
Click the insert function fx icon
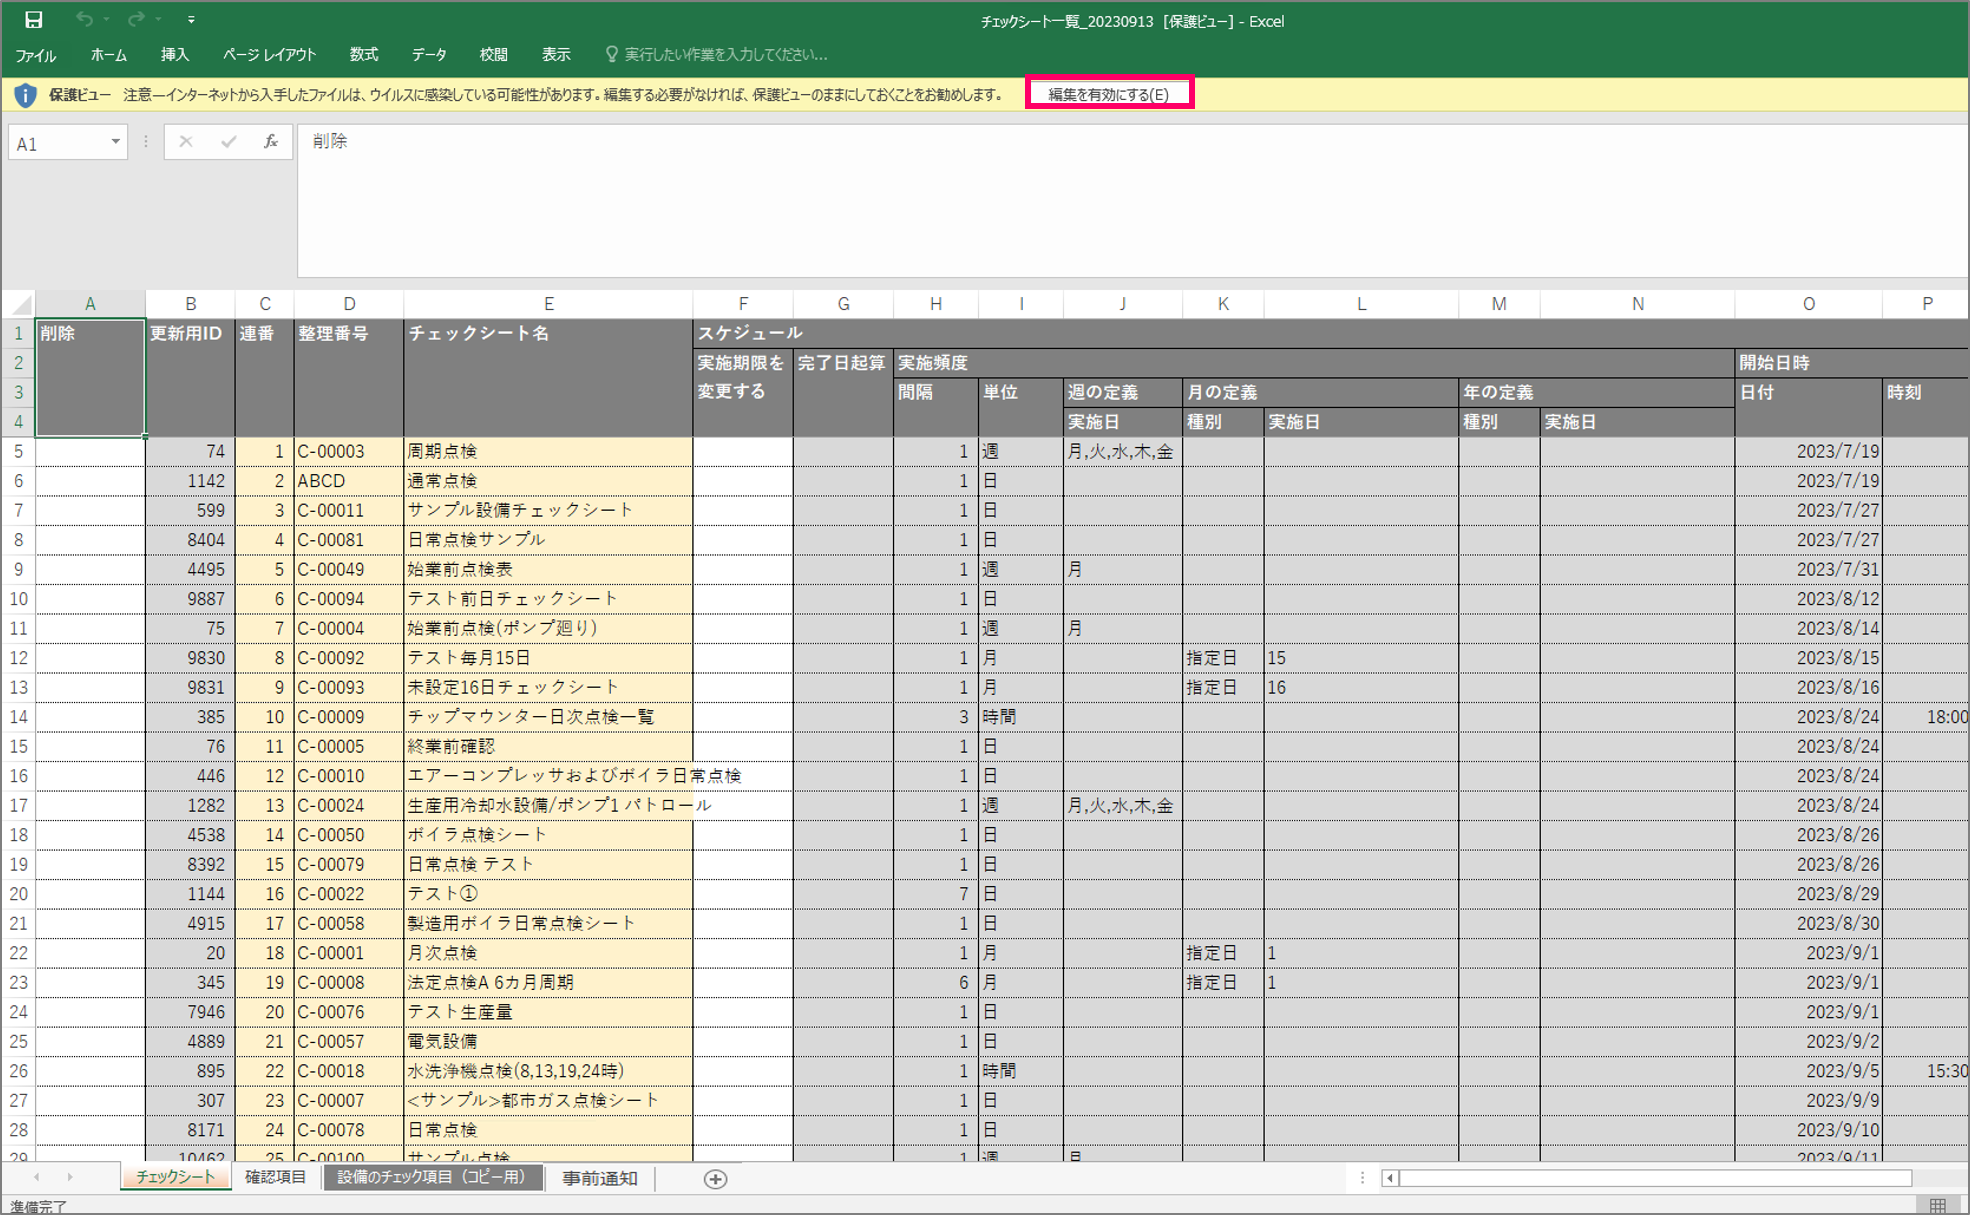click(270, 142)
